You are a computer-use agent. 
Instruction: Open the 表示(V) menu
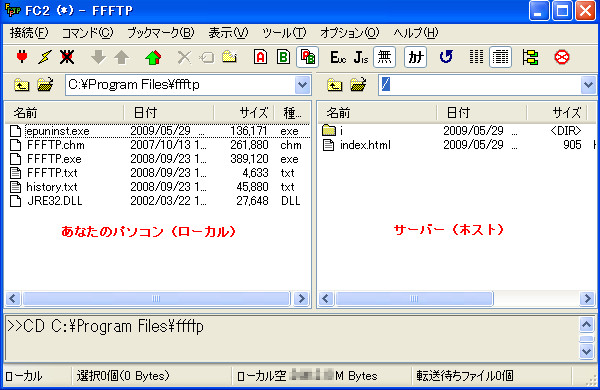[x=228, y=33]
